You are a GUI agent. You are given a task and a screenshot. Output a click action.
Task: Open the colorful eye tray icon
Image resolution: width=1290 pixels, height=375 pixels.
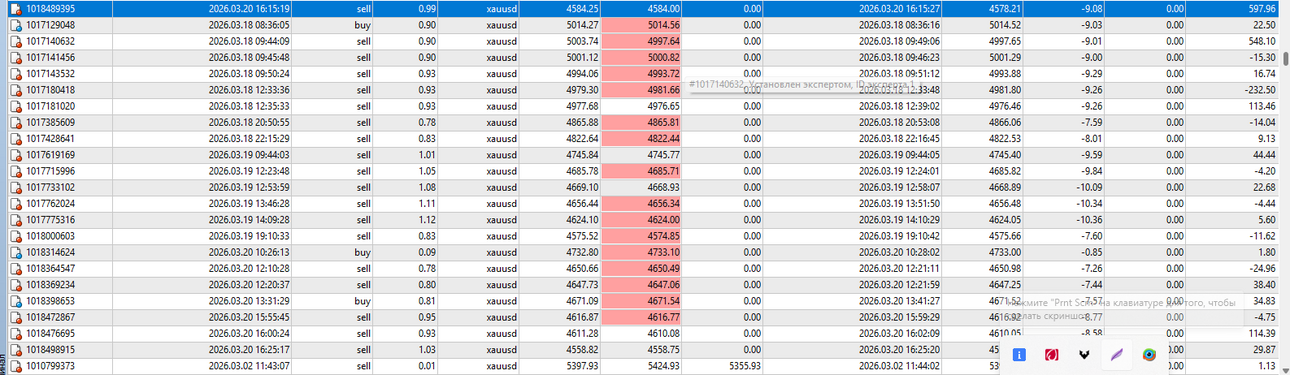pos(1150,354)
